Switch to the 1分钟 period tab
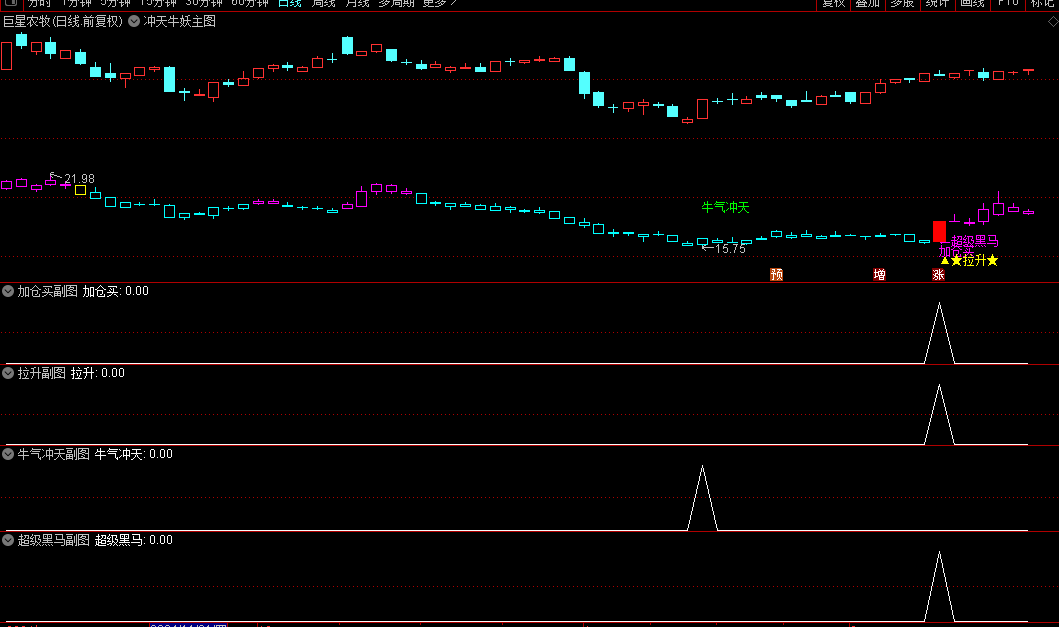 click(x=76, y=3)
